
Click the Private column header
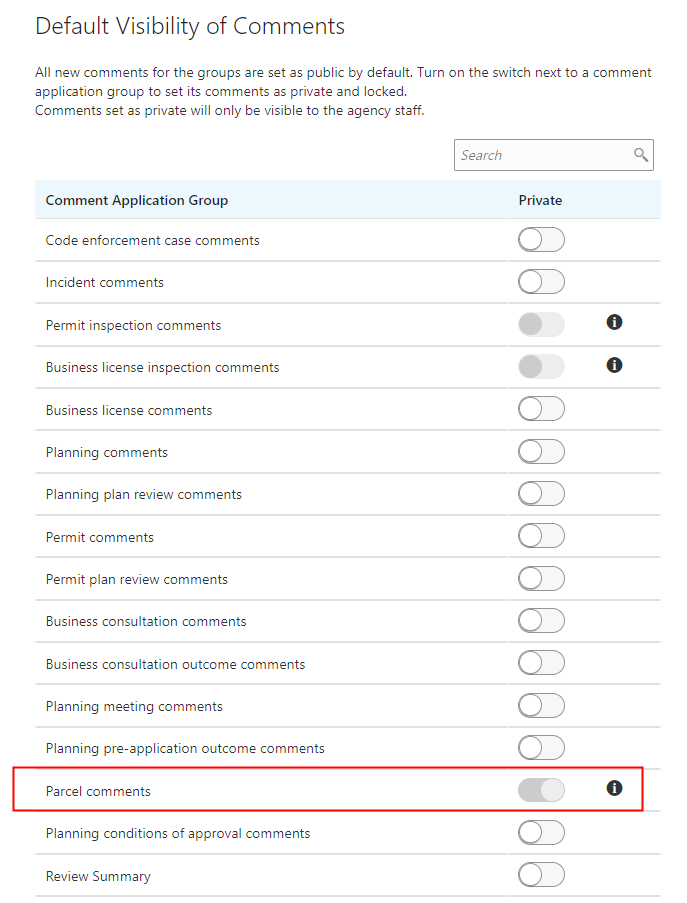coord(540,200)
